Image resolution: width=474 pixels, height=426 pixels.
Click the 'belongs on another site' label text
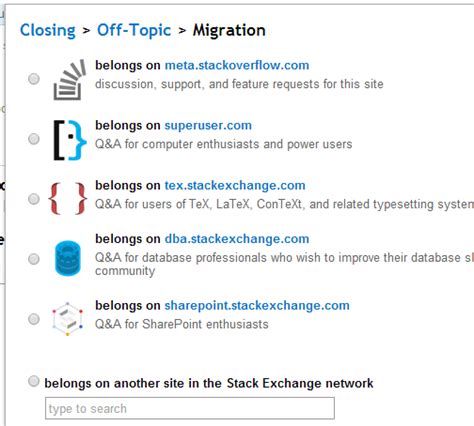pos(209,383)
